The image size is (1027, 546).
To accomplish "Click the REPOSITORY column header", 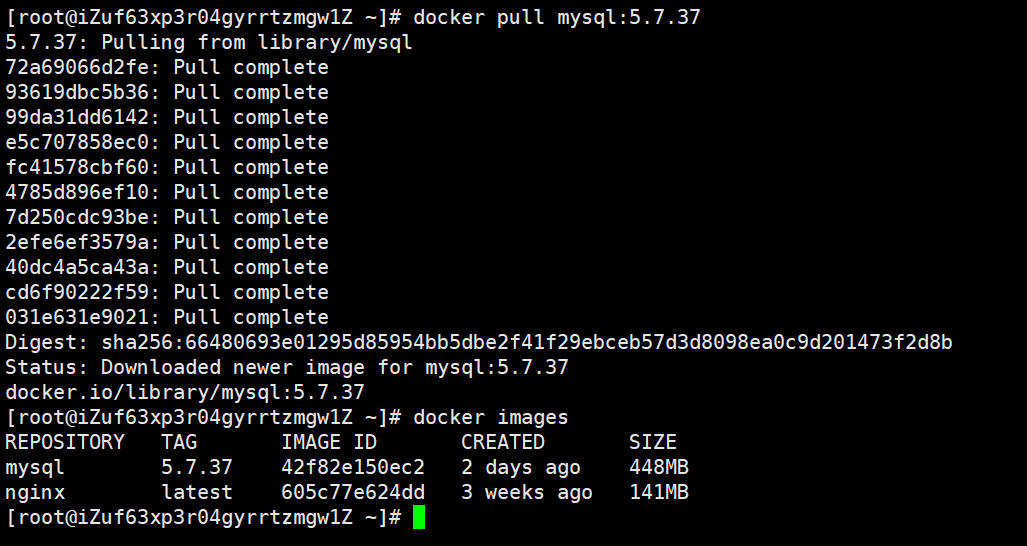I will pyautogui.click(x=65, y=442).
